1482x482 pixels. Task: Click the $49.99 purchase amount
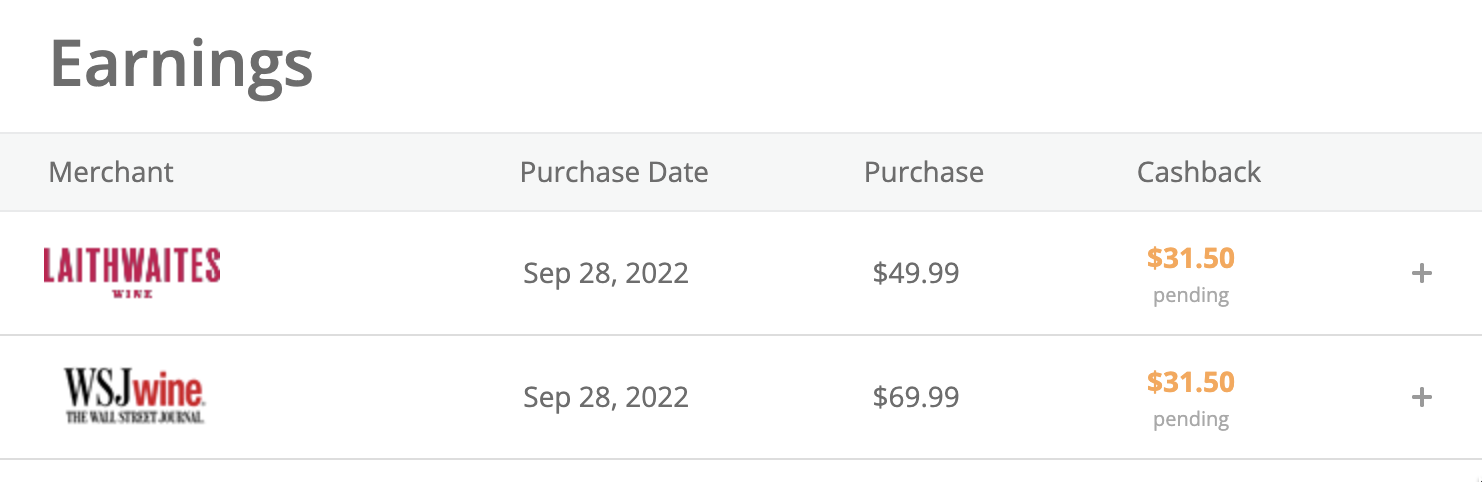point(916,273)
